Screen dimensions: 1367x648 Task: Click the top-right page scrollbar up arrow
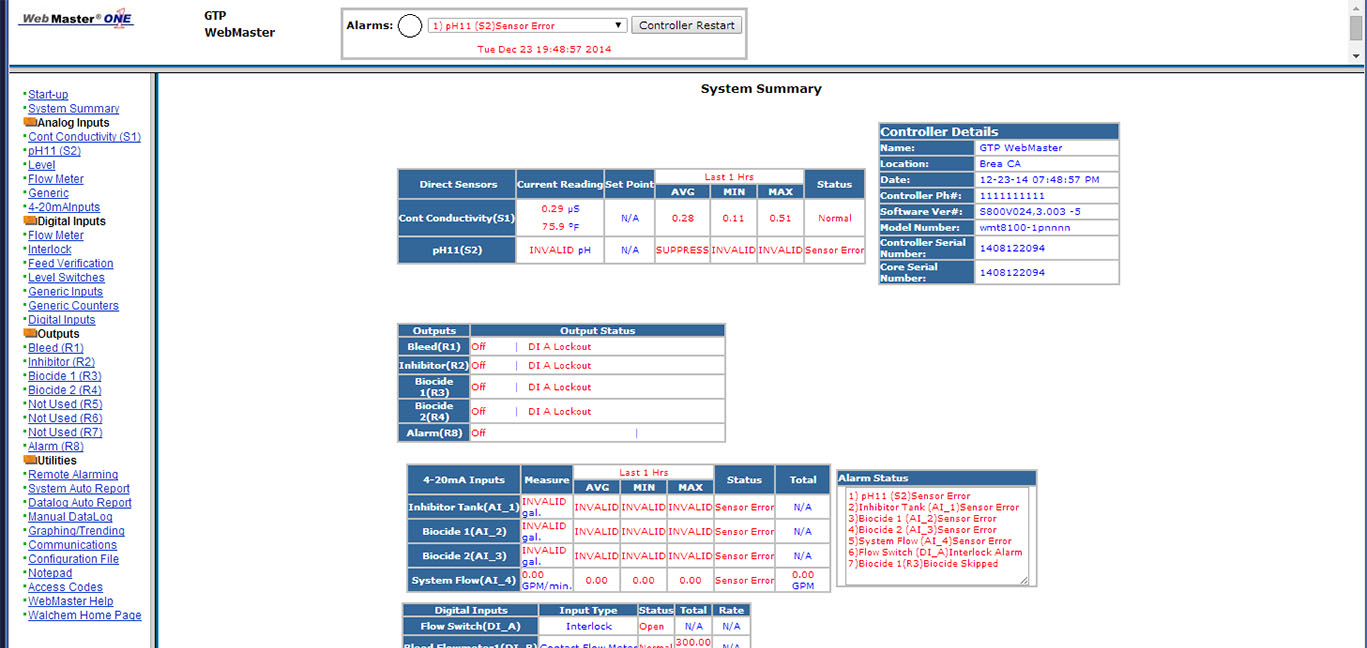[1356, 8]
